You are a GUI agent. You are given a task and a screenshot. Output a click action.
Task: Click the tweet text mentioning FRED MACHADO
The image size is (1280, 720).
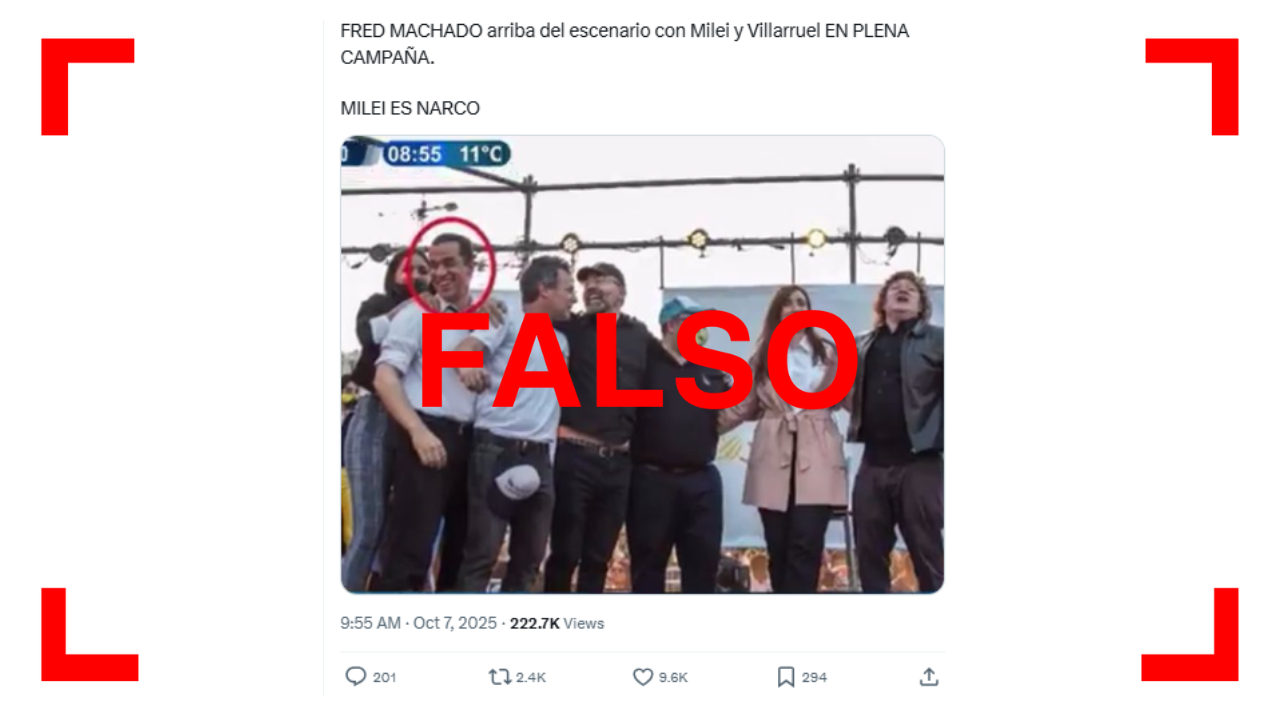624,44
